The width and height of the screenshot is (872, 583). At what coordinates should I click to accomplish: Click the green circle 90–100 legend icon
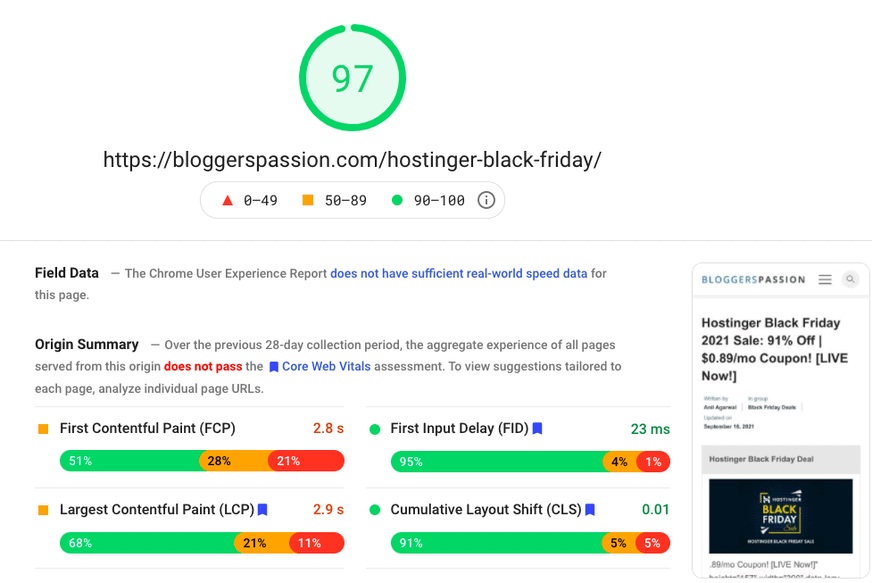tap(397, 200)
